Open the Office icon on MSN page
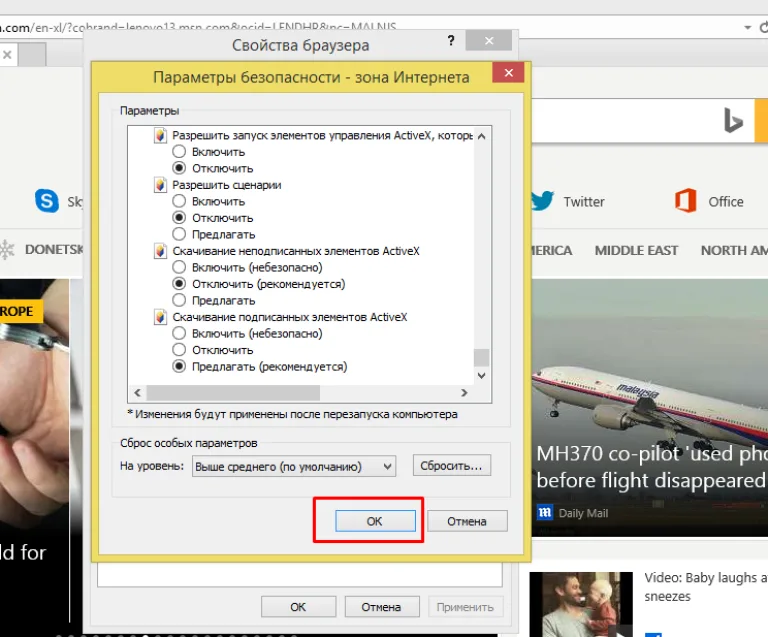 coord(686,201)
